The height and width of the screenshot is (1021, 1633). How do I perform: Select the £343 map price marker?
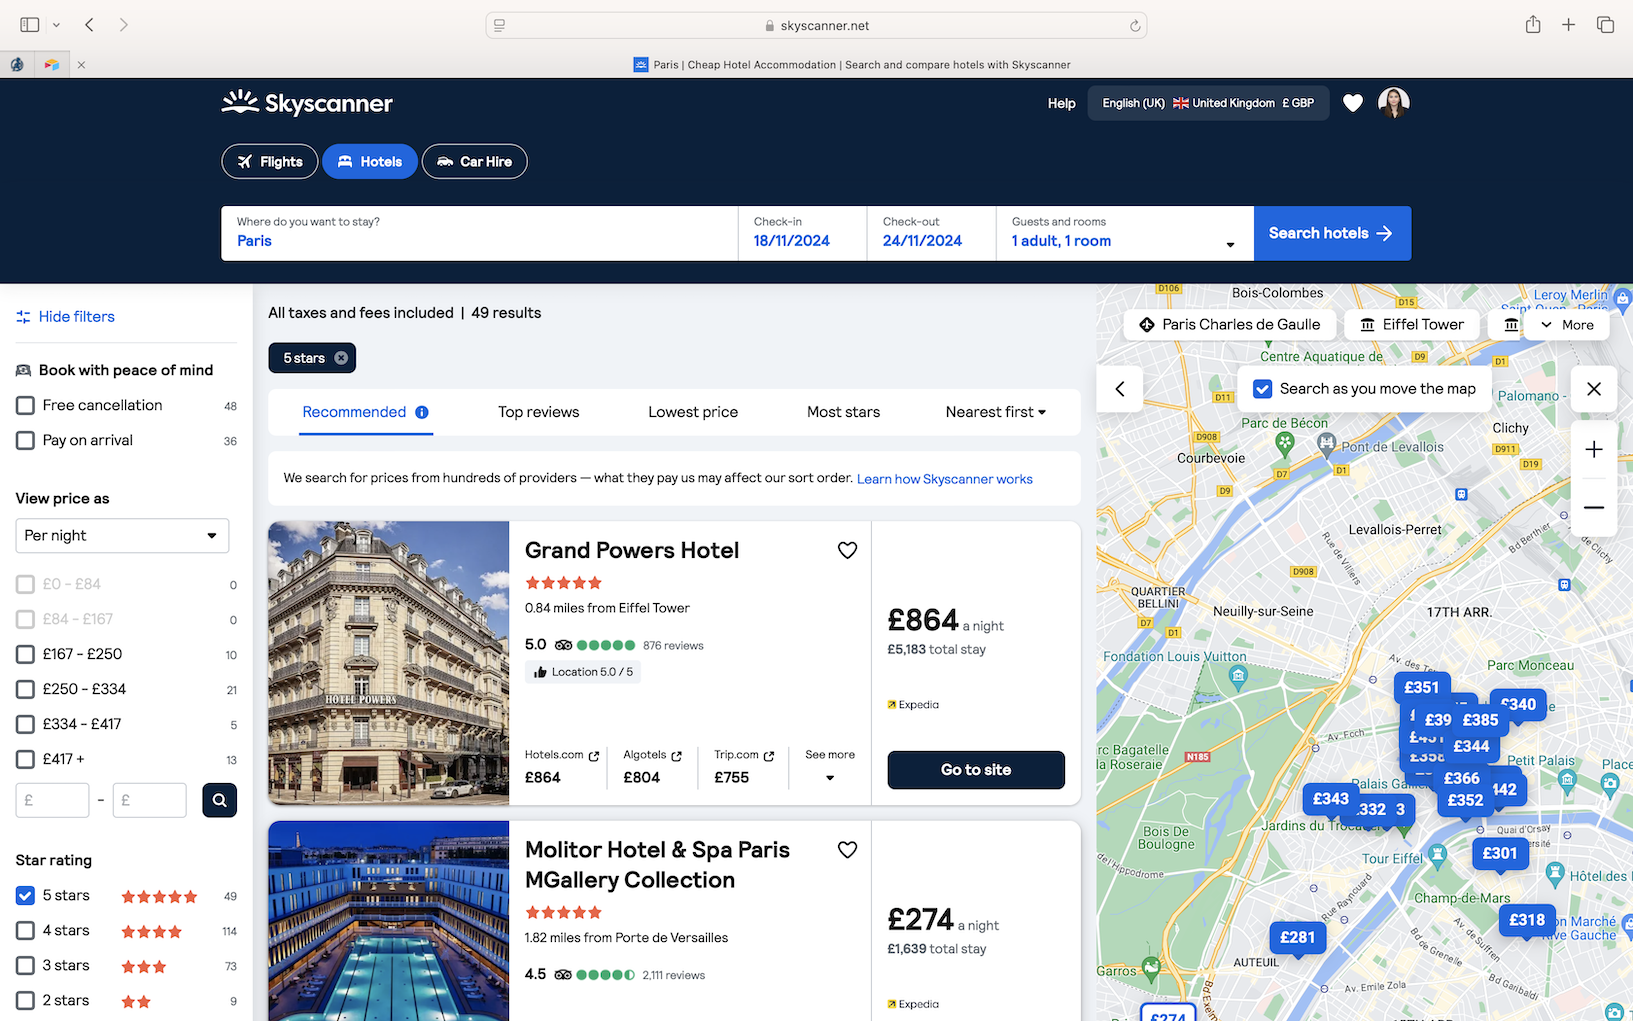click(1331, 799)
